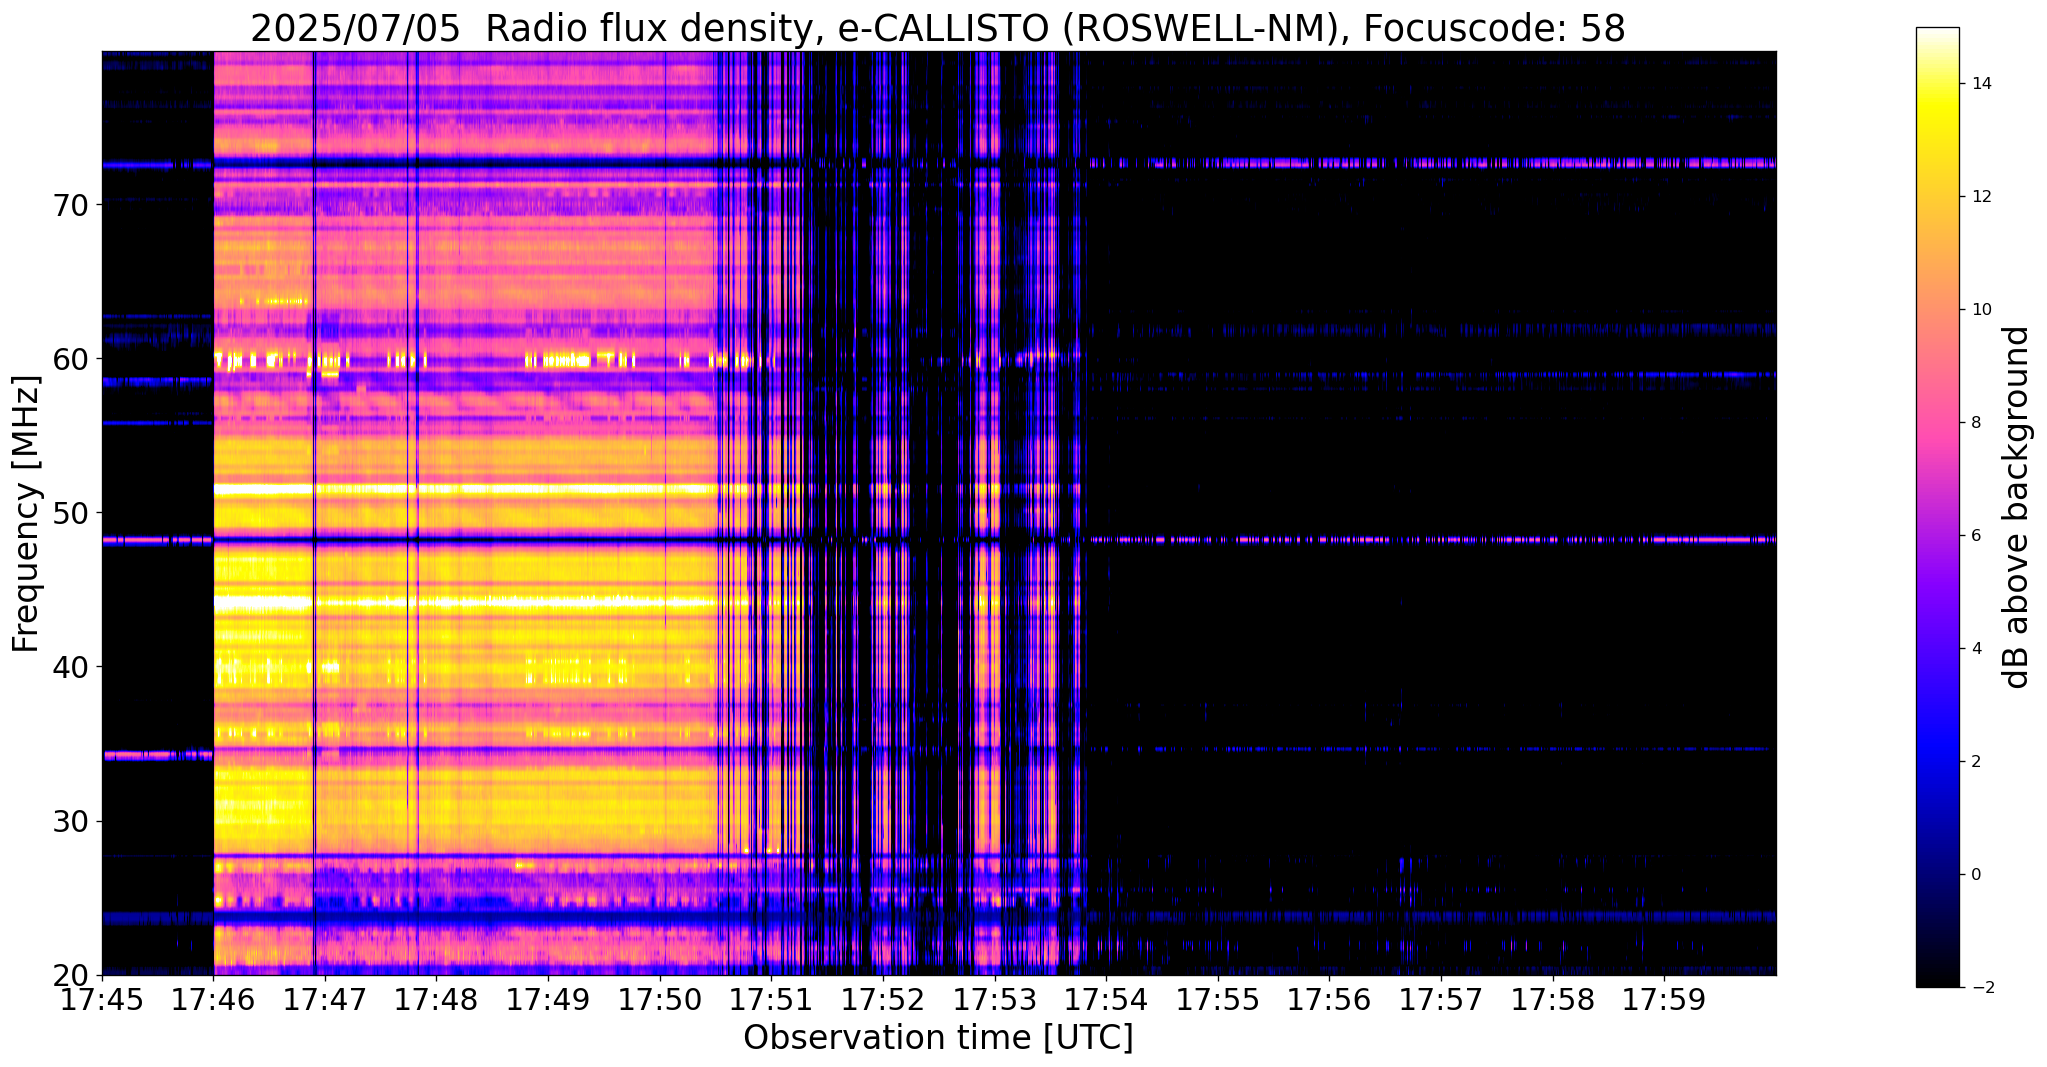The height and width of the screenshot is (1067, 2047).
Task: Click the black bottom end of the colorbar
Action: click(1937, 975)
